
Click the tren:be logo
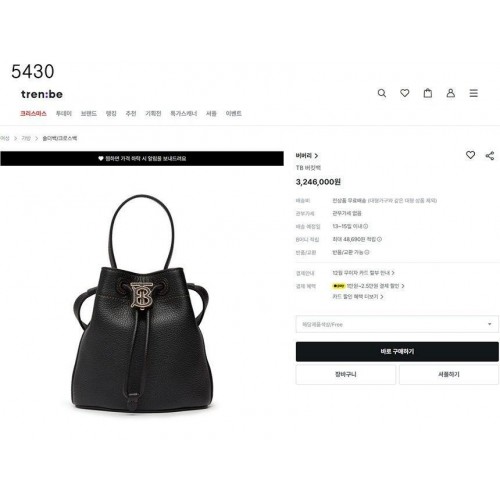click(42, 94)
